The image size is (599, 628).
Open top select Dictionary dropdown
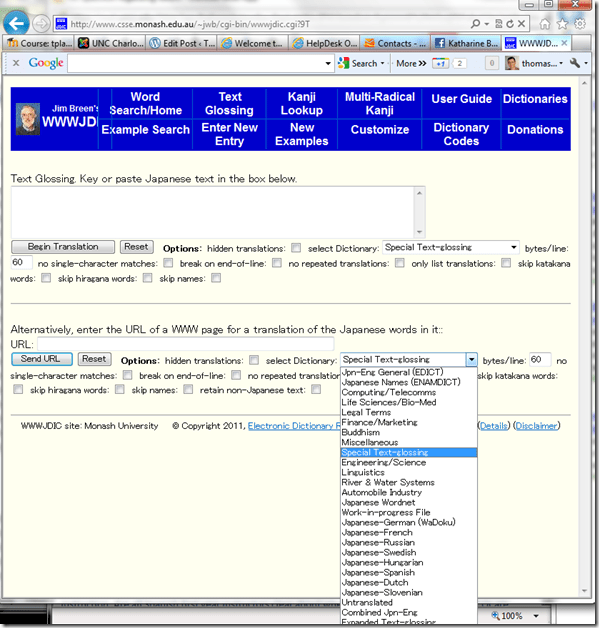click(x=451, y=248)
